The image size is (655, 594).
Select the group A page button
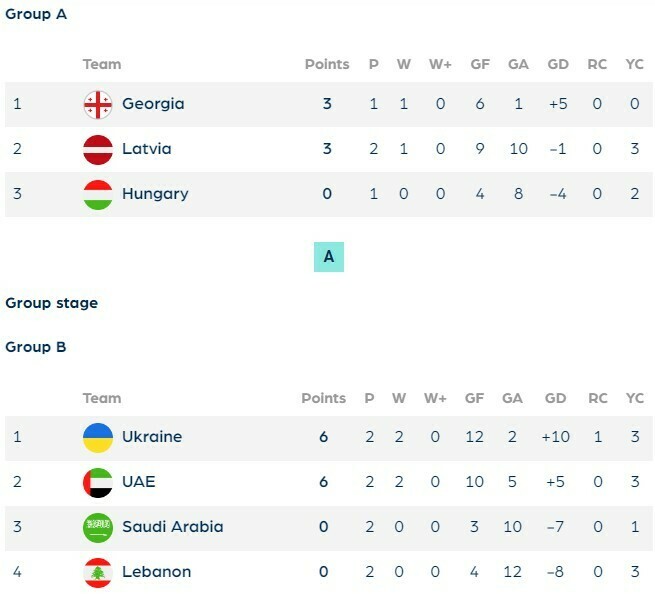pos(328,257)
